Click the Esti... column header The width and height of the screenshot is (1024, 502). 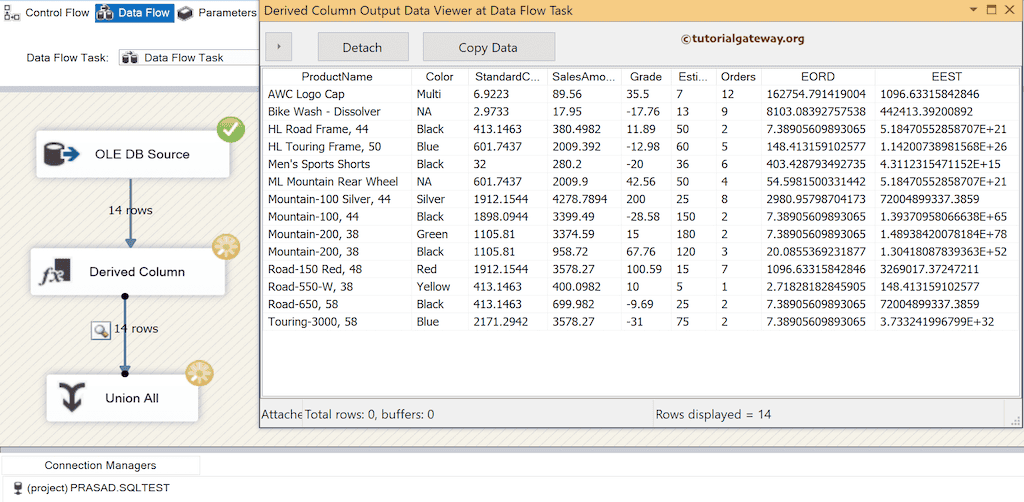[694, 76]
